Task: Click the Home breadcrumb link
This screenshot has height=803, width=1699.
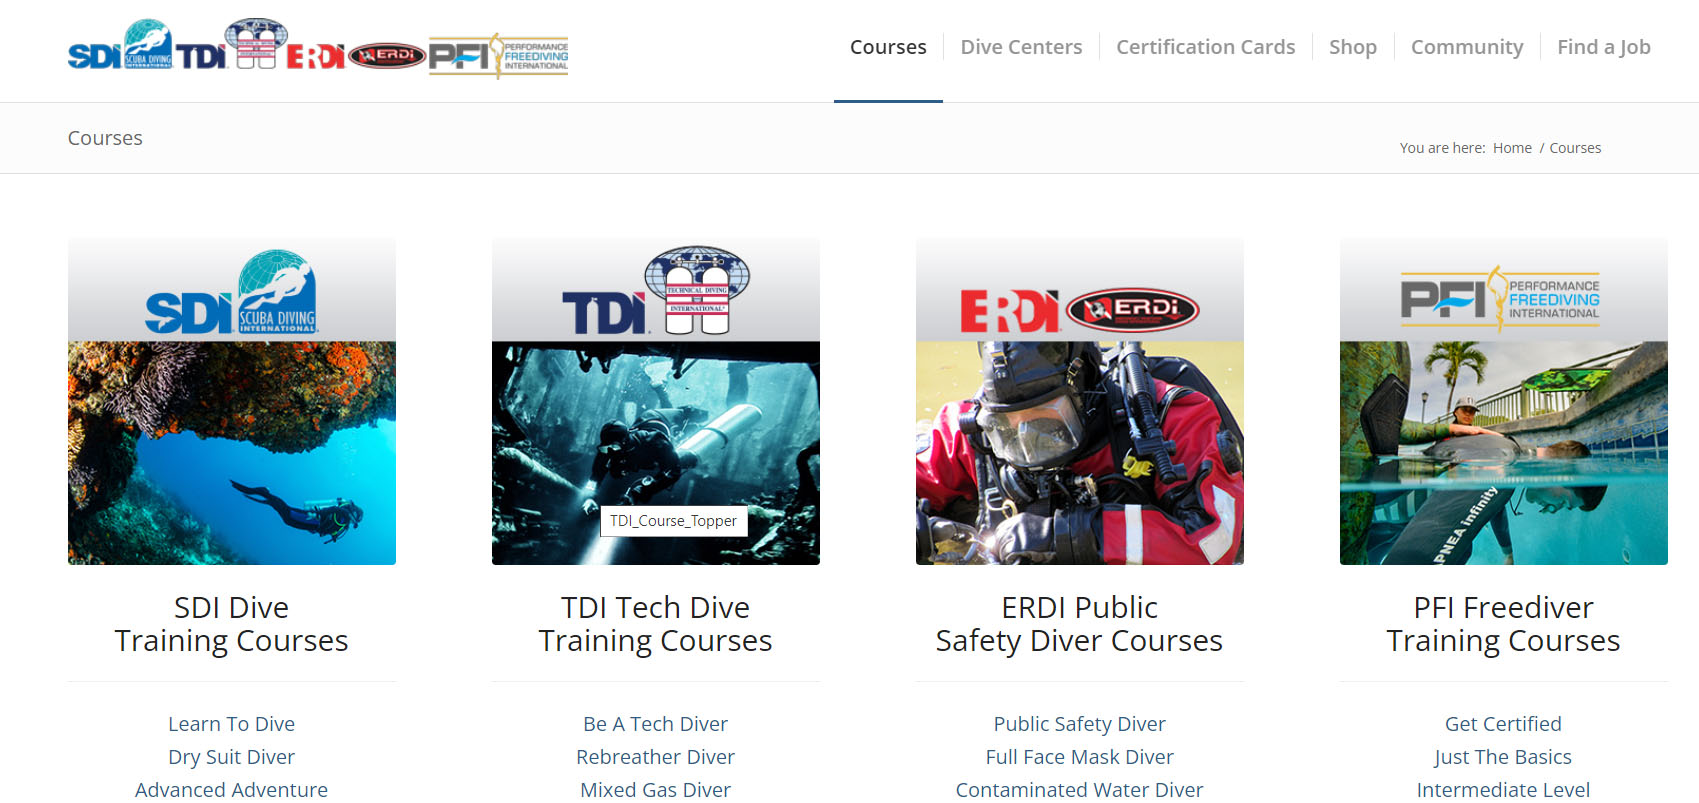Action: tap(1512, 148)
